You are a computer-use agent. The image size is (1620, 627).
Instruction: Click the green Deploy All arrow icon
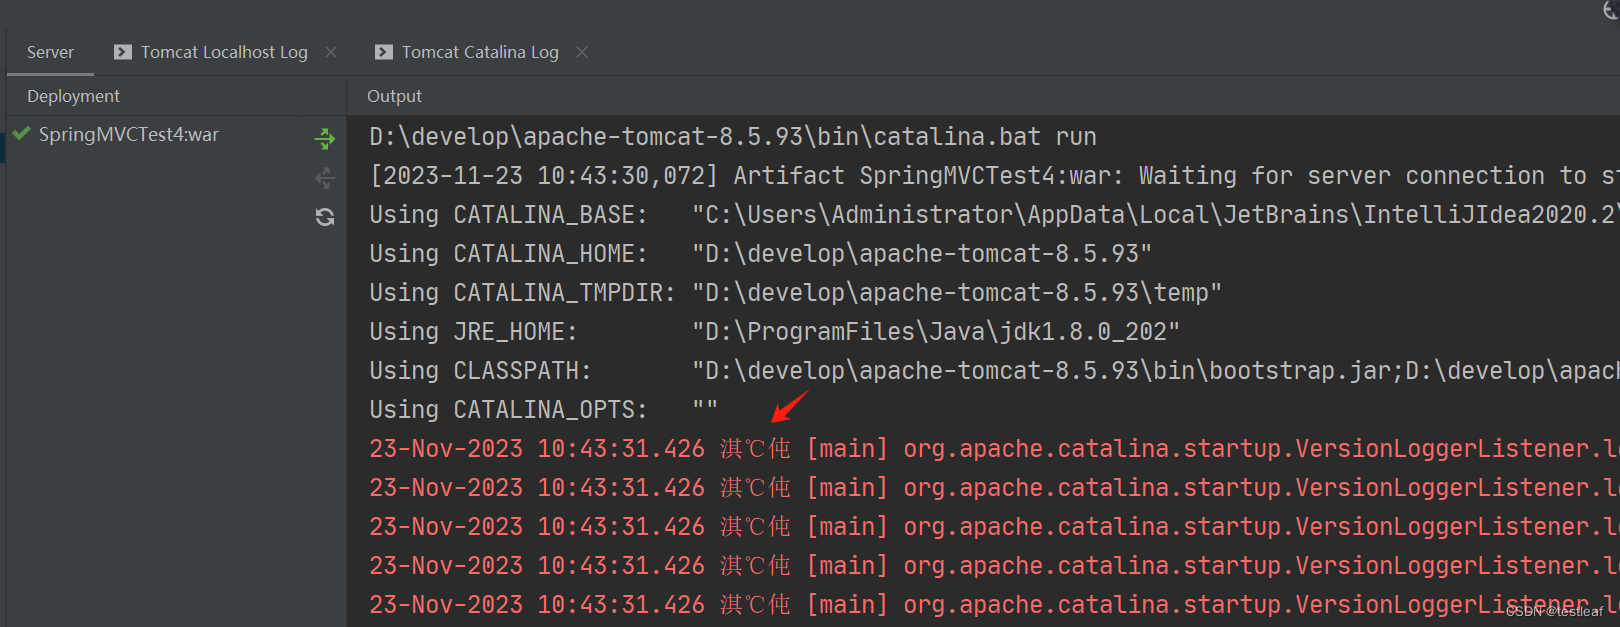[x=325, y=139]
